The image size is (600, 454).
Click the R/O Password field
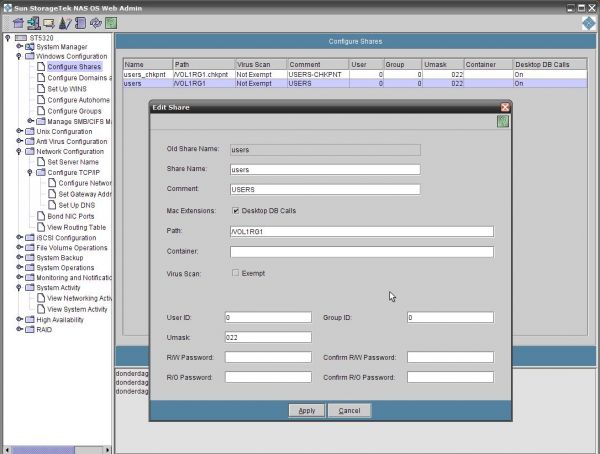268,377
